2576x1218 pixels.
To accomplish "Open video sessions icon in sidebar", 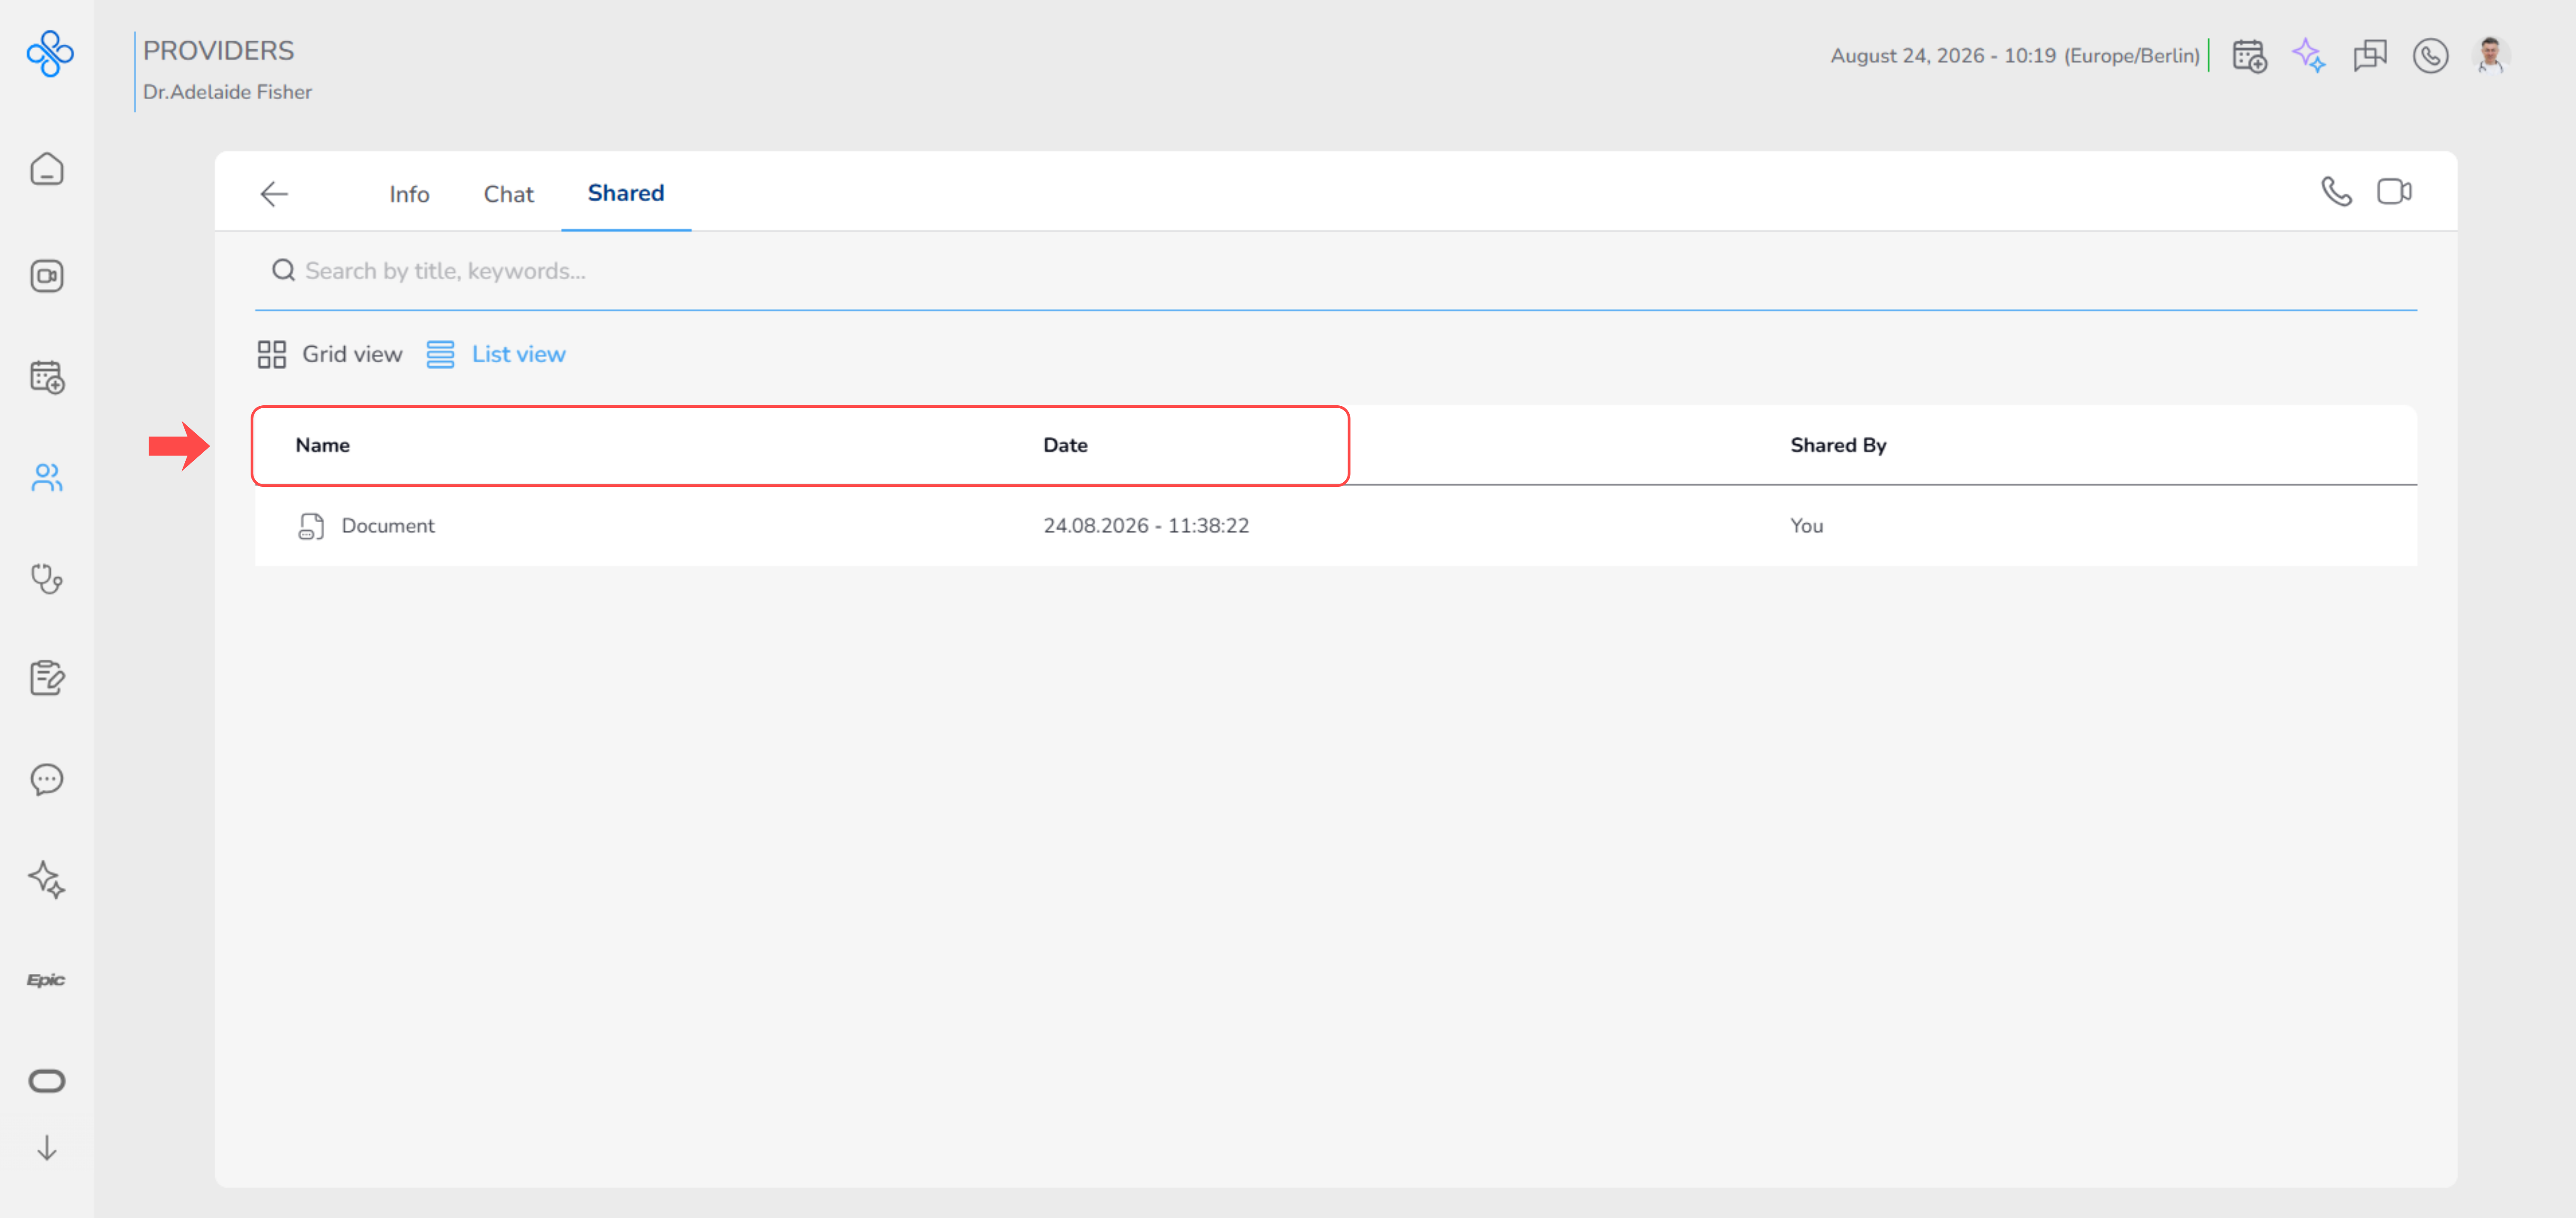I will coord(47,276).
